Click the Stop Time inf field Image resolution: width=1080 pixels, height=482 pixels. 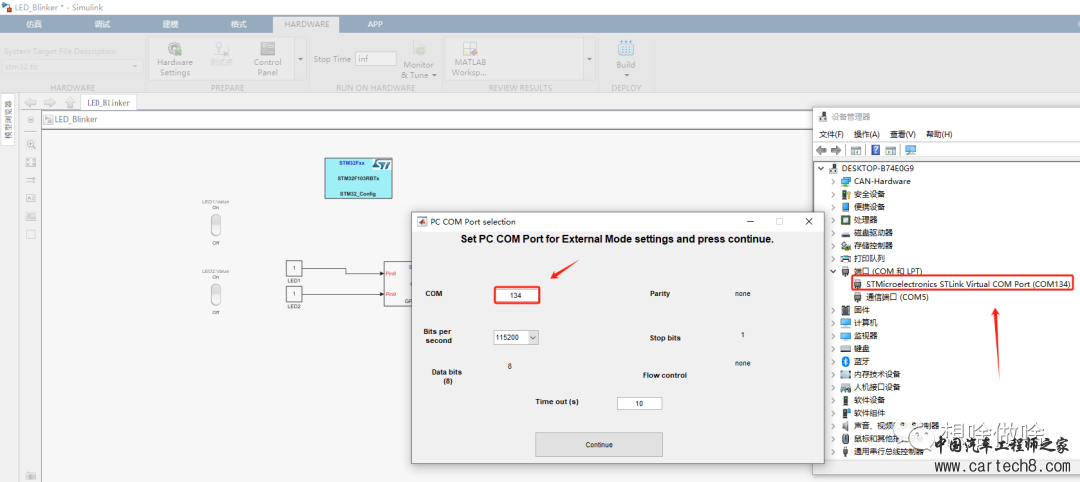pyautogui.click(x=375, y=59)
